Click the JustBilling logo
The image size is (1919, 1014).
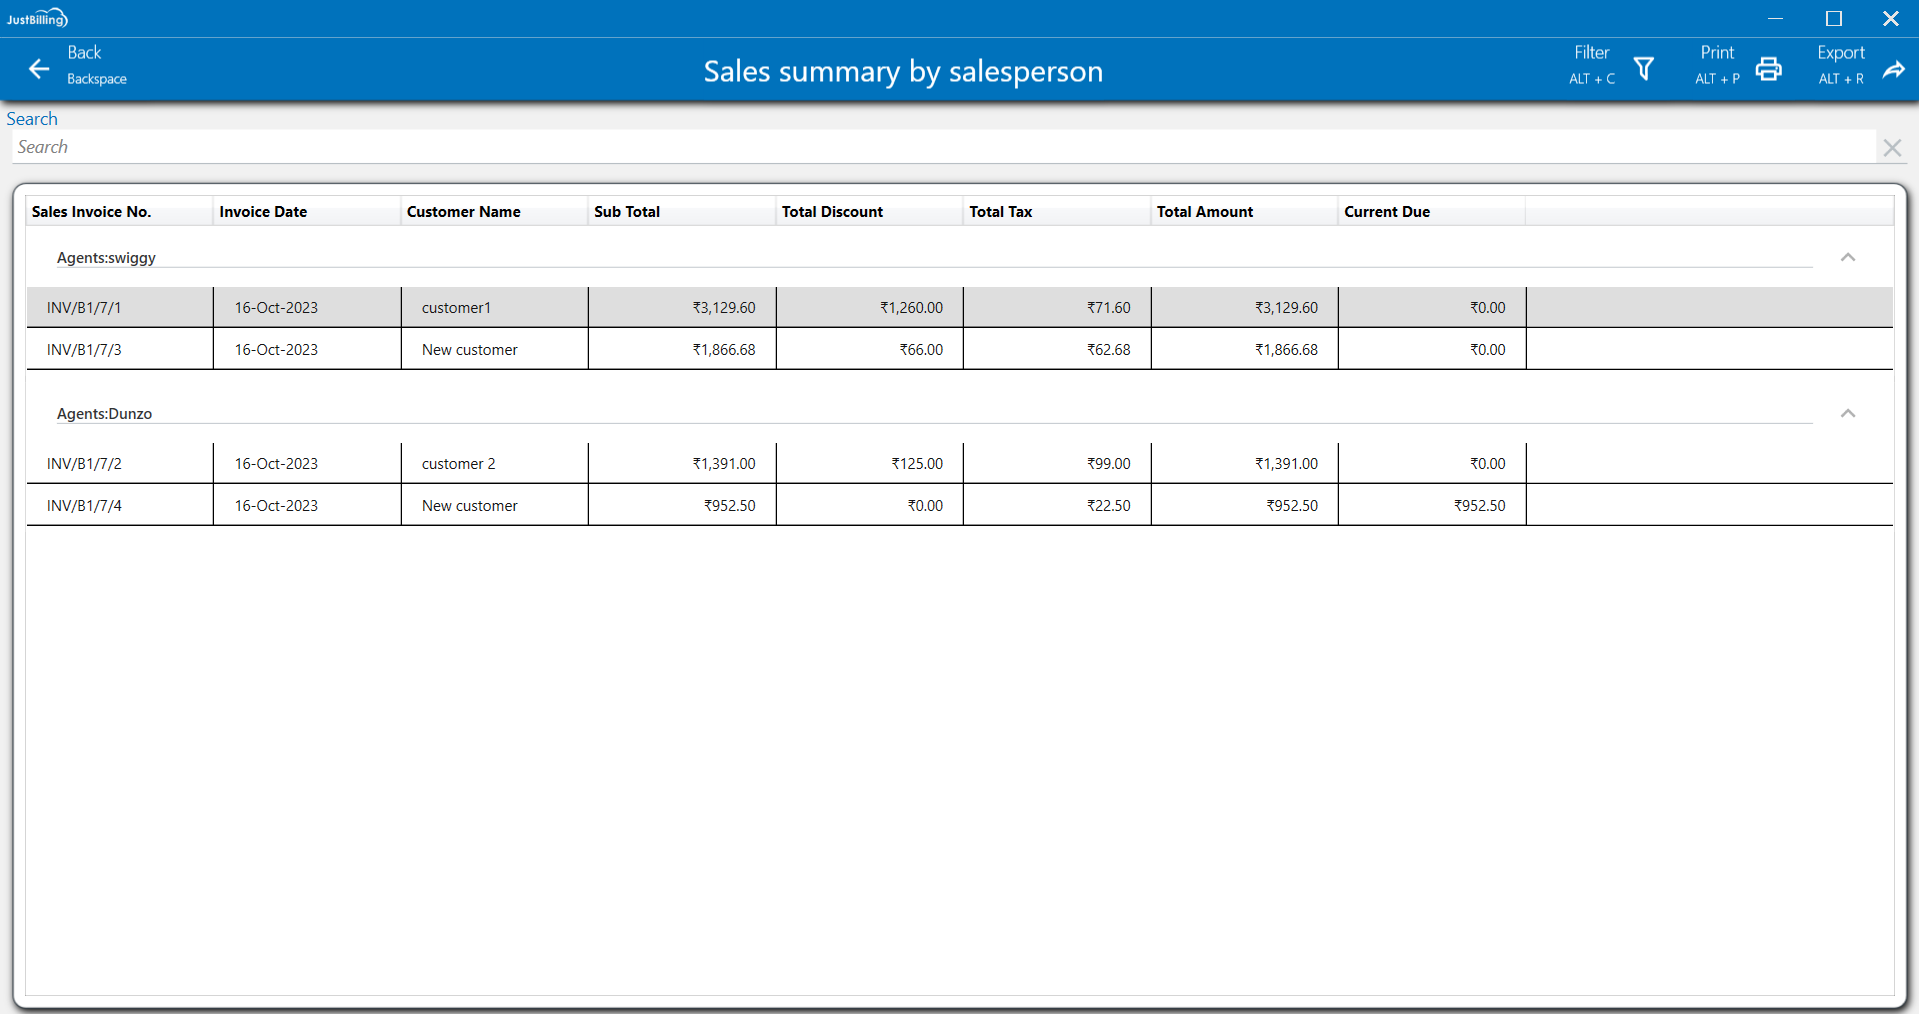coord(37,18)
